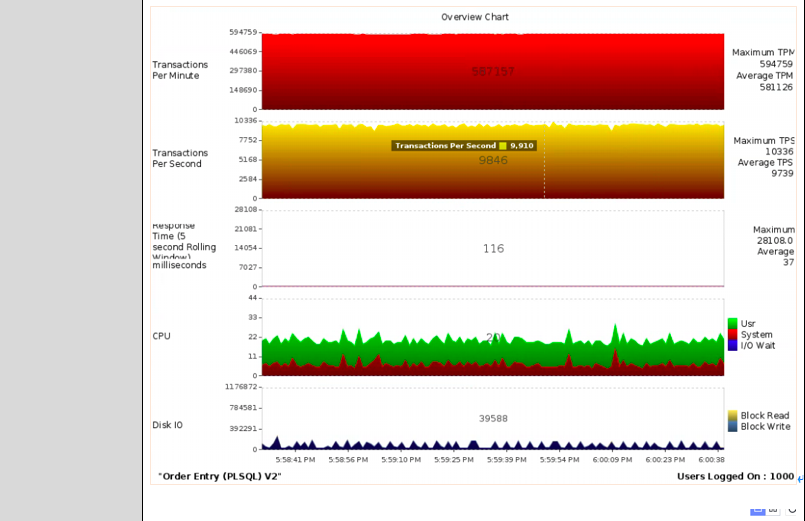Click the blue return arrow icon
Image resolution: width=805 pixels, height=521 pixels.
(800, 479)
